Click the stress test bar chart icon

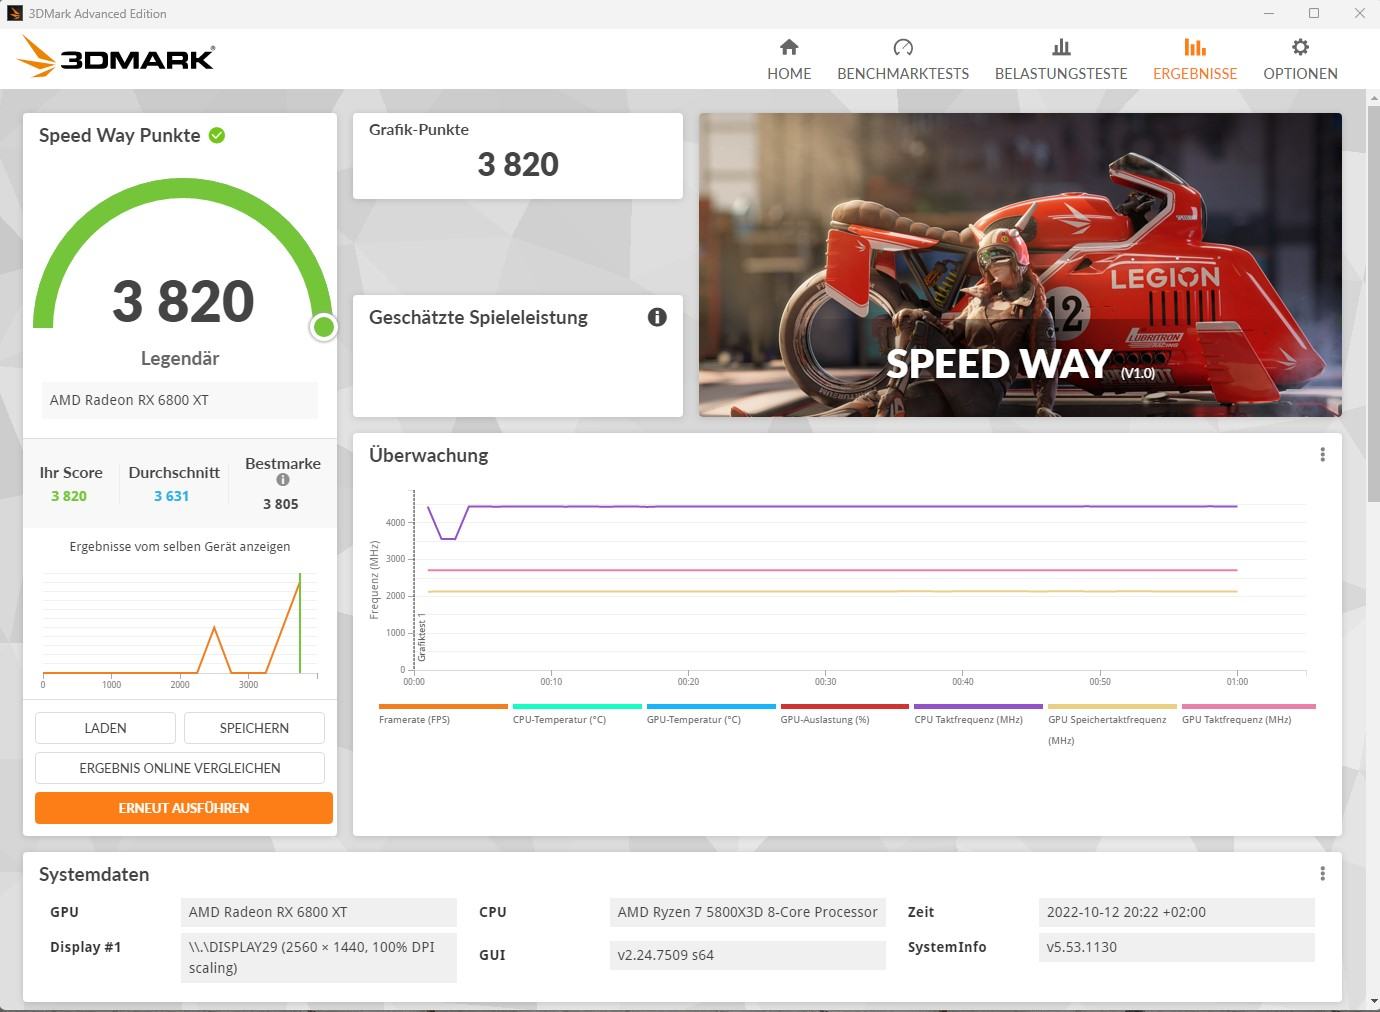[x=1061, y=47]
